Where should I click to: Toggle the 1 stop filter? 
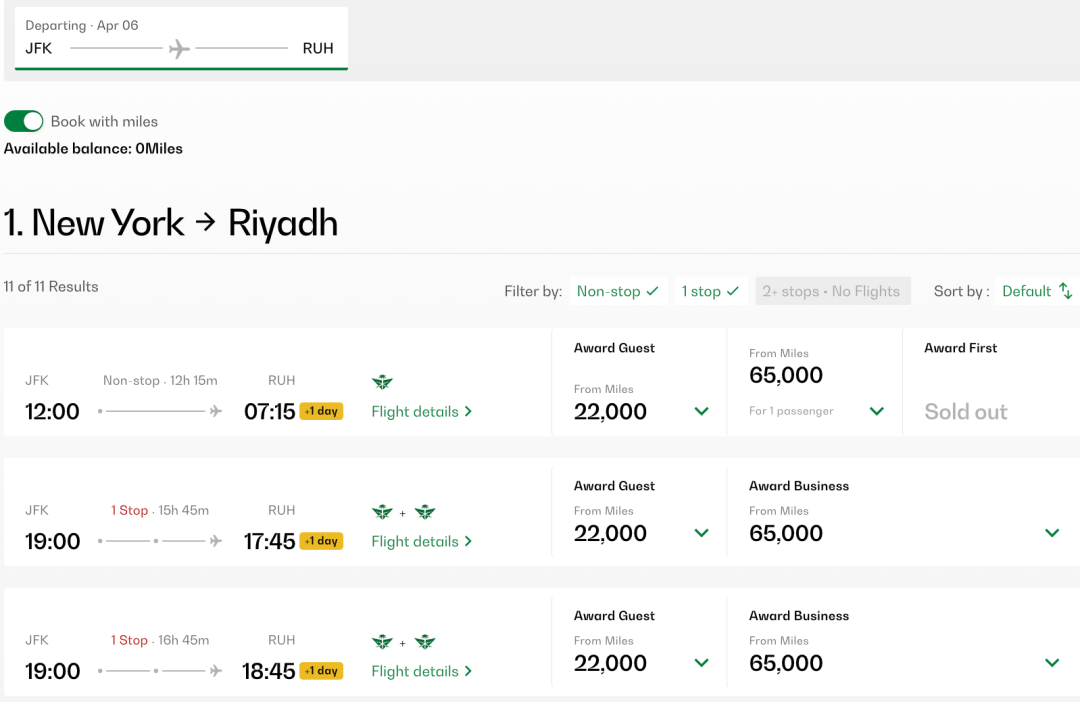[x=710, y=291]
